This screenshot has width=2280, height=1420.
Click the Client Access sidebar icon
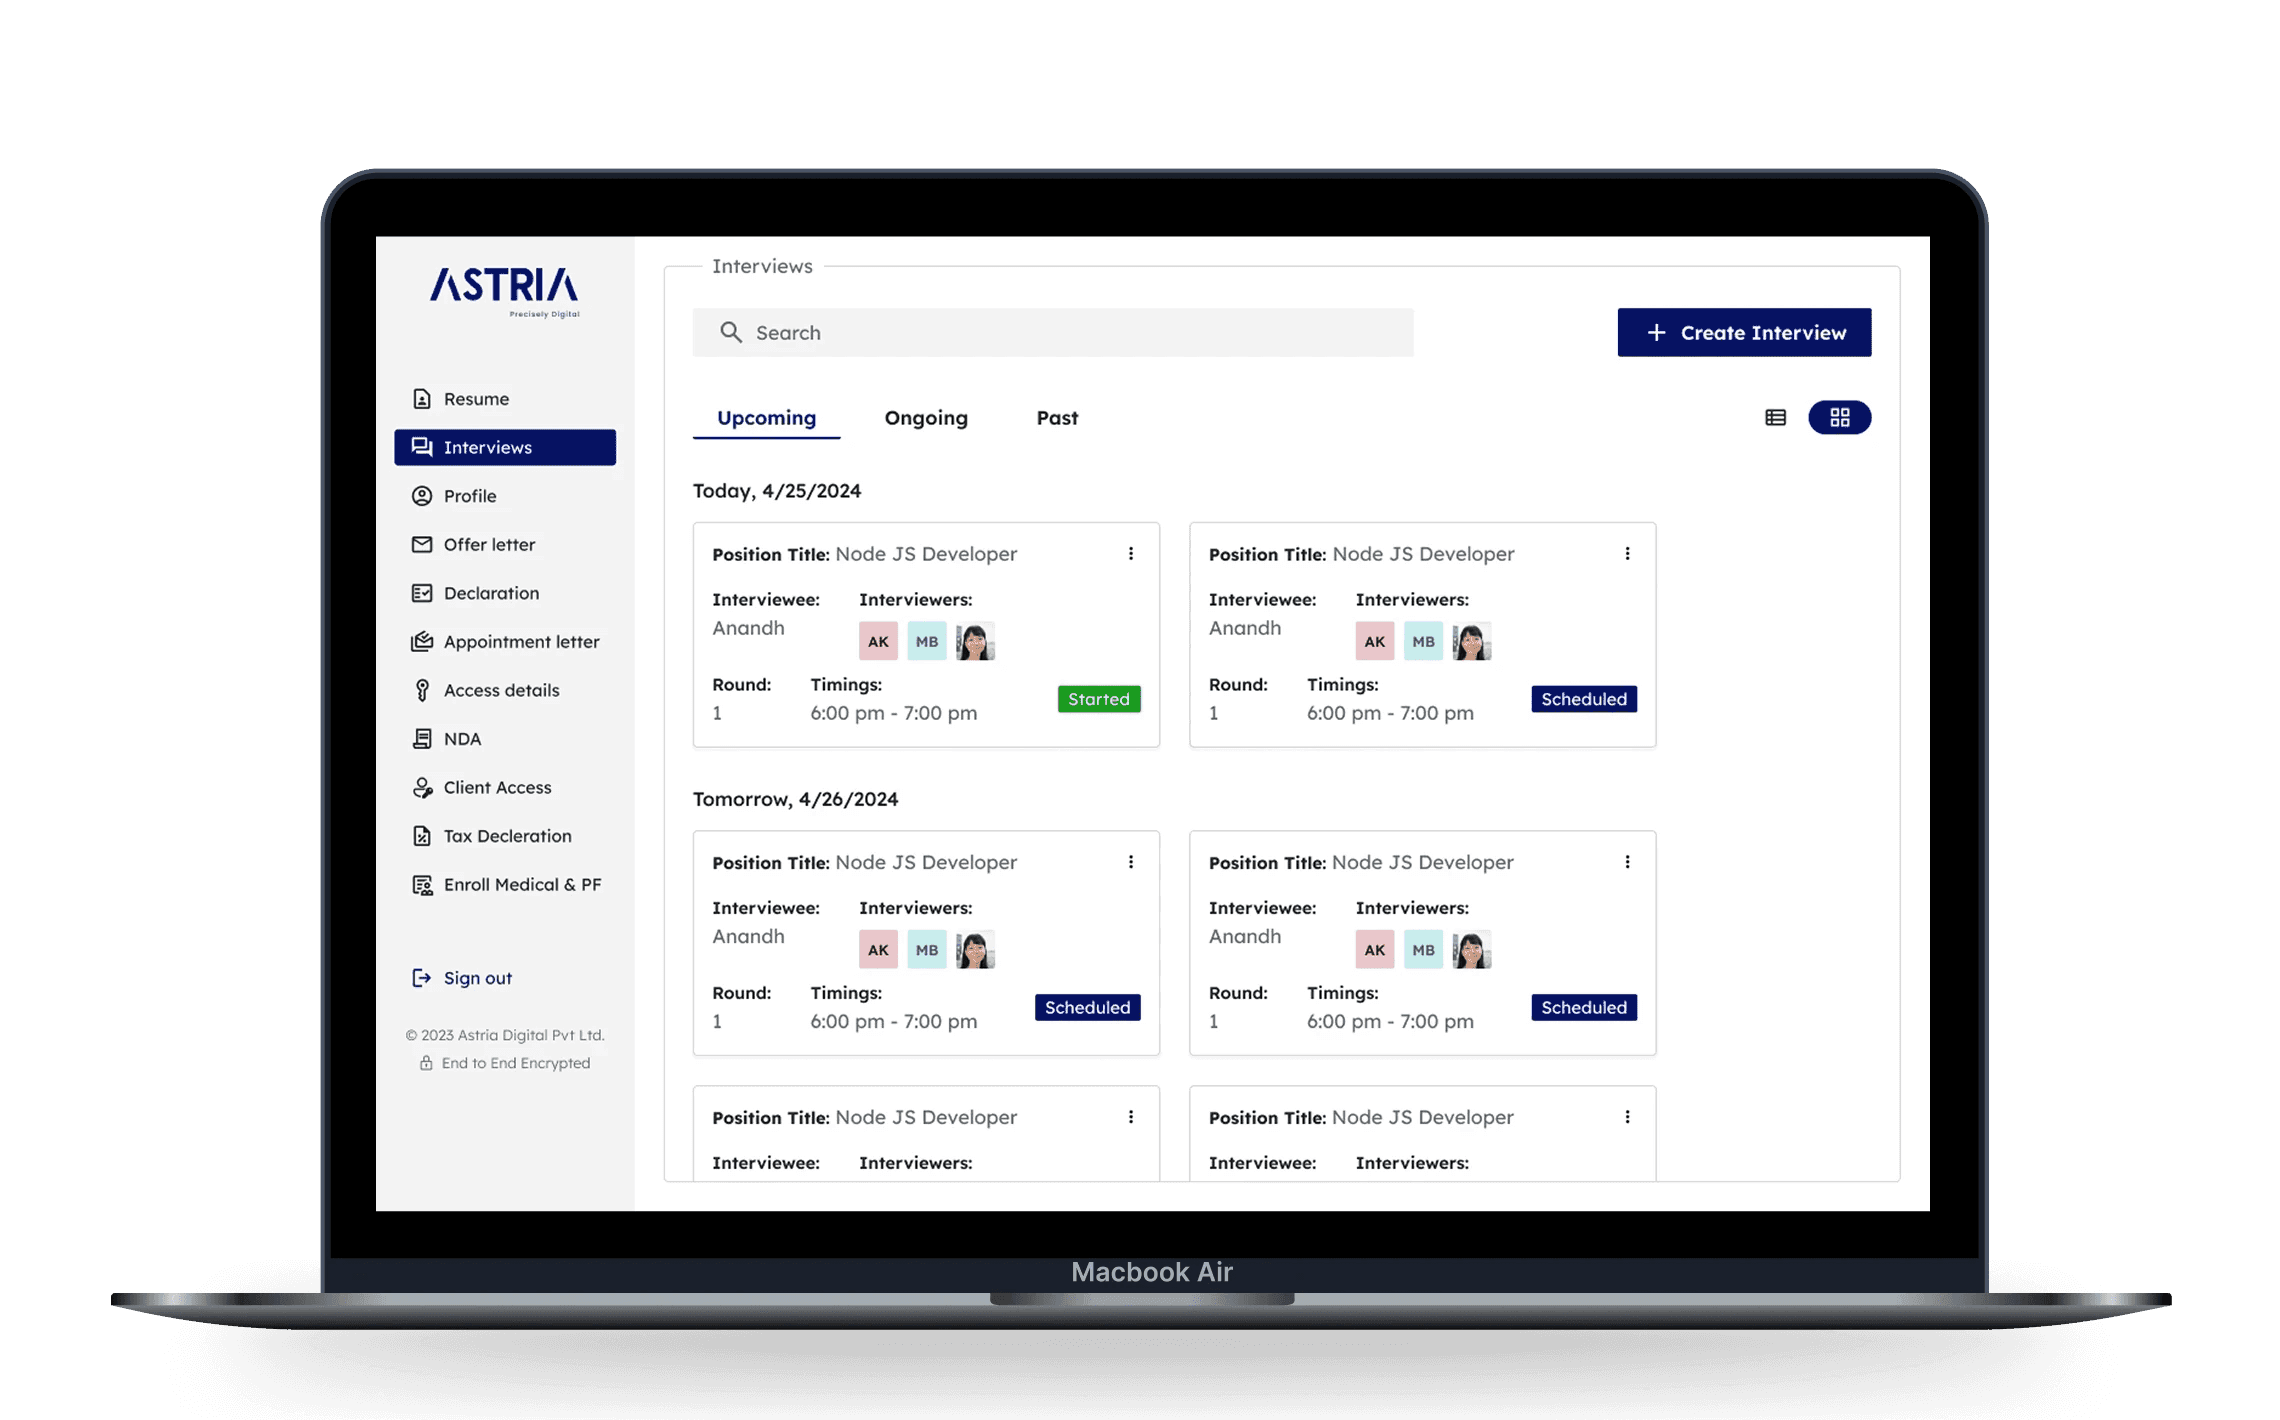(422, 787)
